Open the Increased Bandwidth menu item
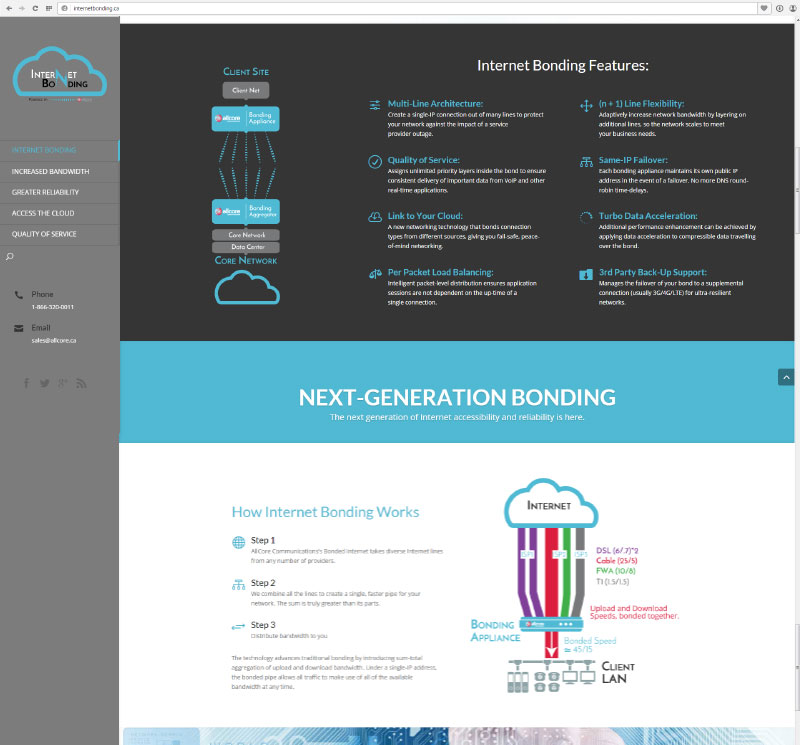This screenshot has height=745, width=800. (50, 171)
